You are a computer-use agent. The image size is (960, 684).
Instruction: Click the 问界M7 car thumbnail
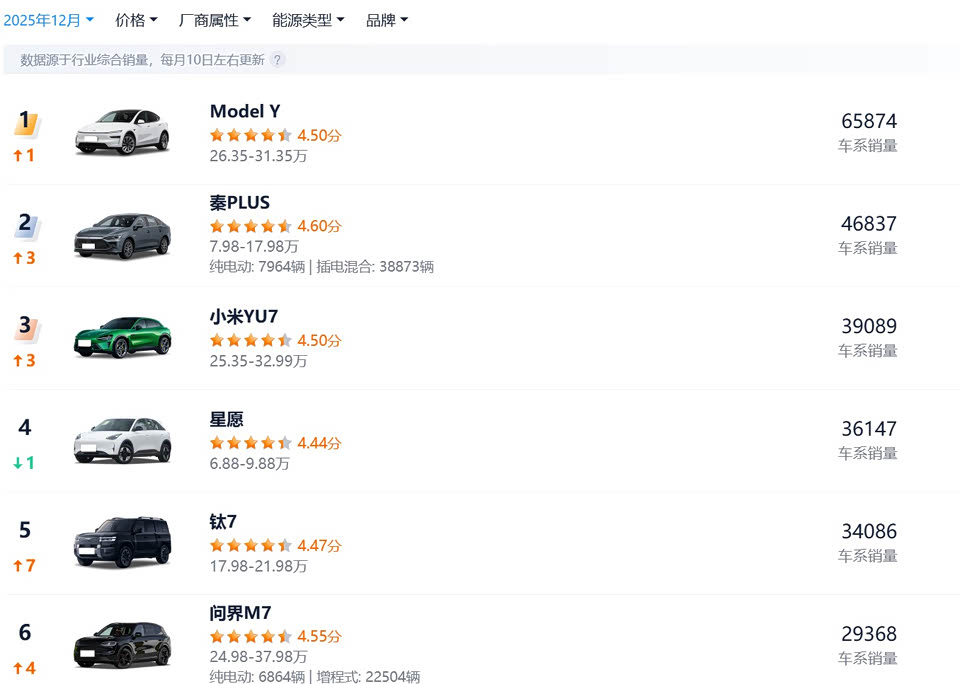click(123, 645)
